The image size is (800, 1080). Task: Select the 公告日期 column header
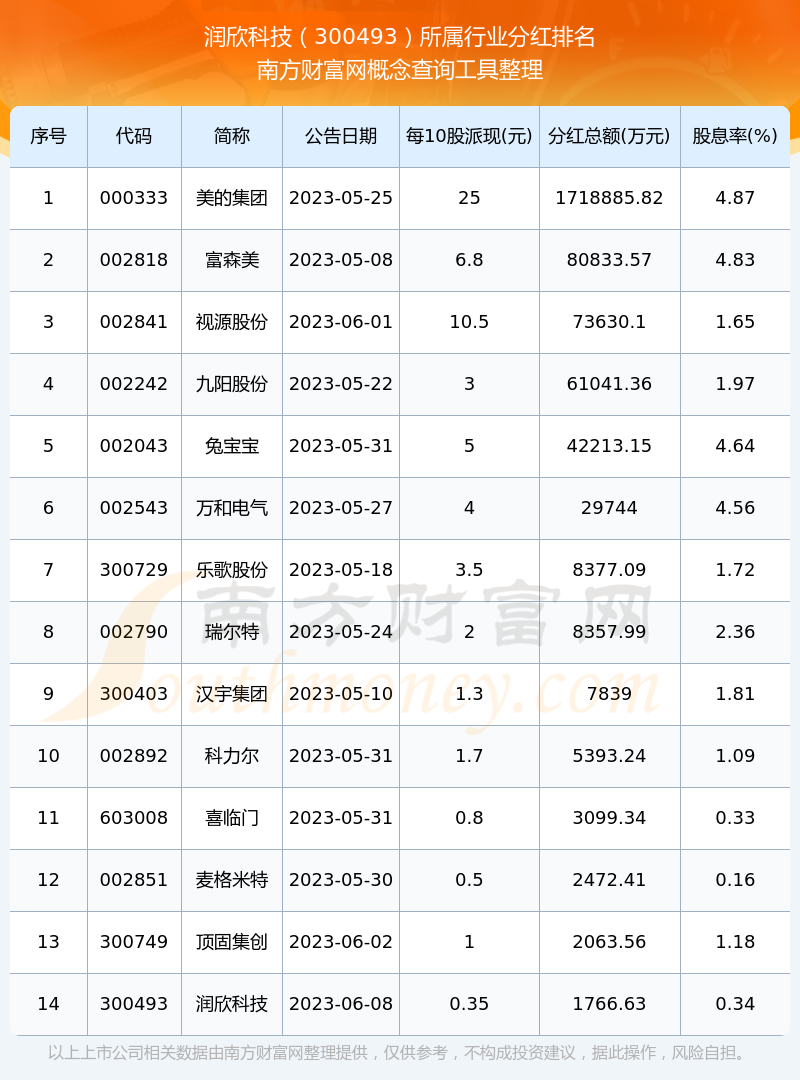[341, 136]
